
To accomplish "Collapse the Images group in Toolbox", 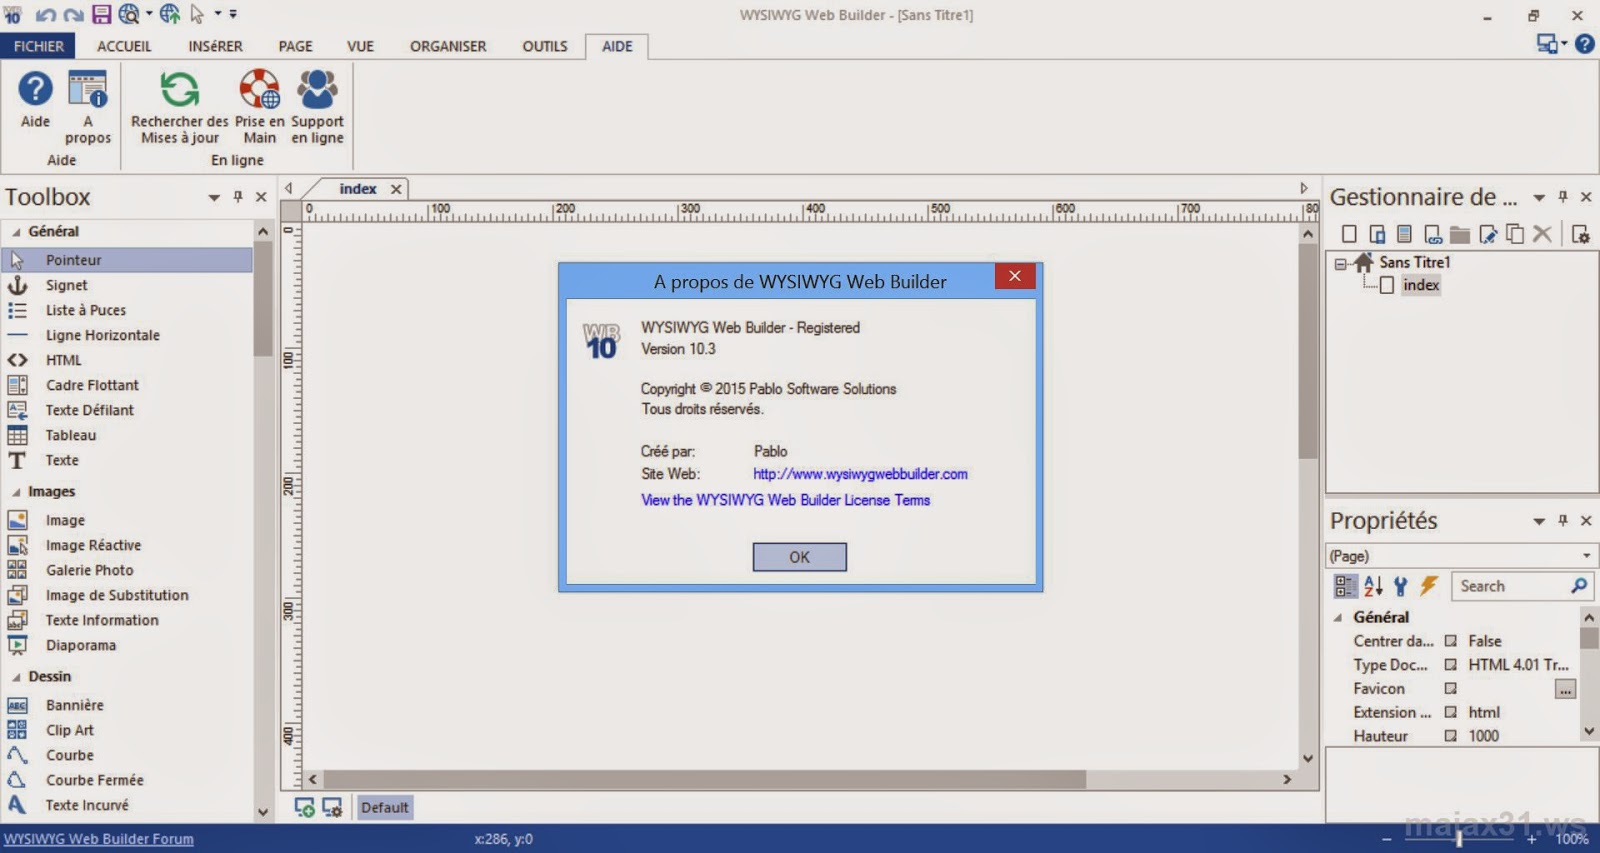I will (x=16, y=492).
